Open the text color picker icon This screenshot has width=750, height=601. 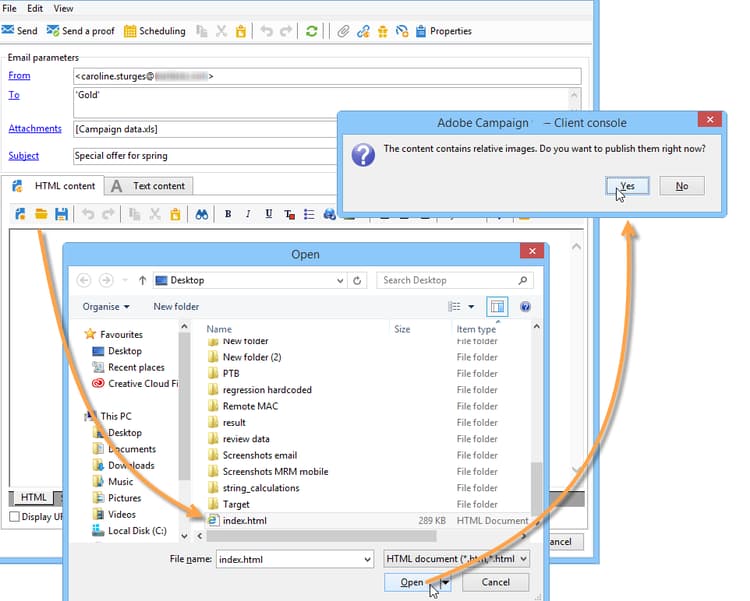click(x=289, y=214)
